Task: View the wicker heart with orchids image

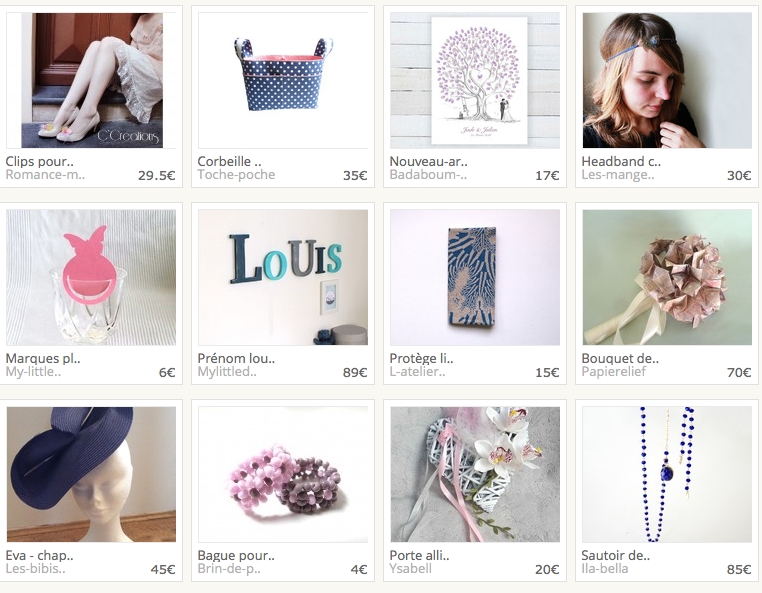Action: [475, 474]
